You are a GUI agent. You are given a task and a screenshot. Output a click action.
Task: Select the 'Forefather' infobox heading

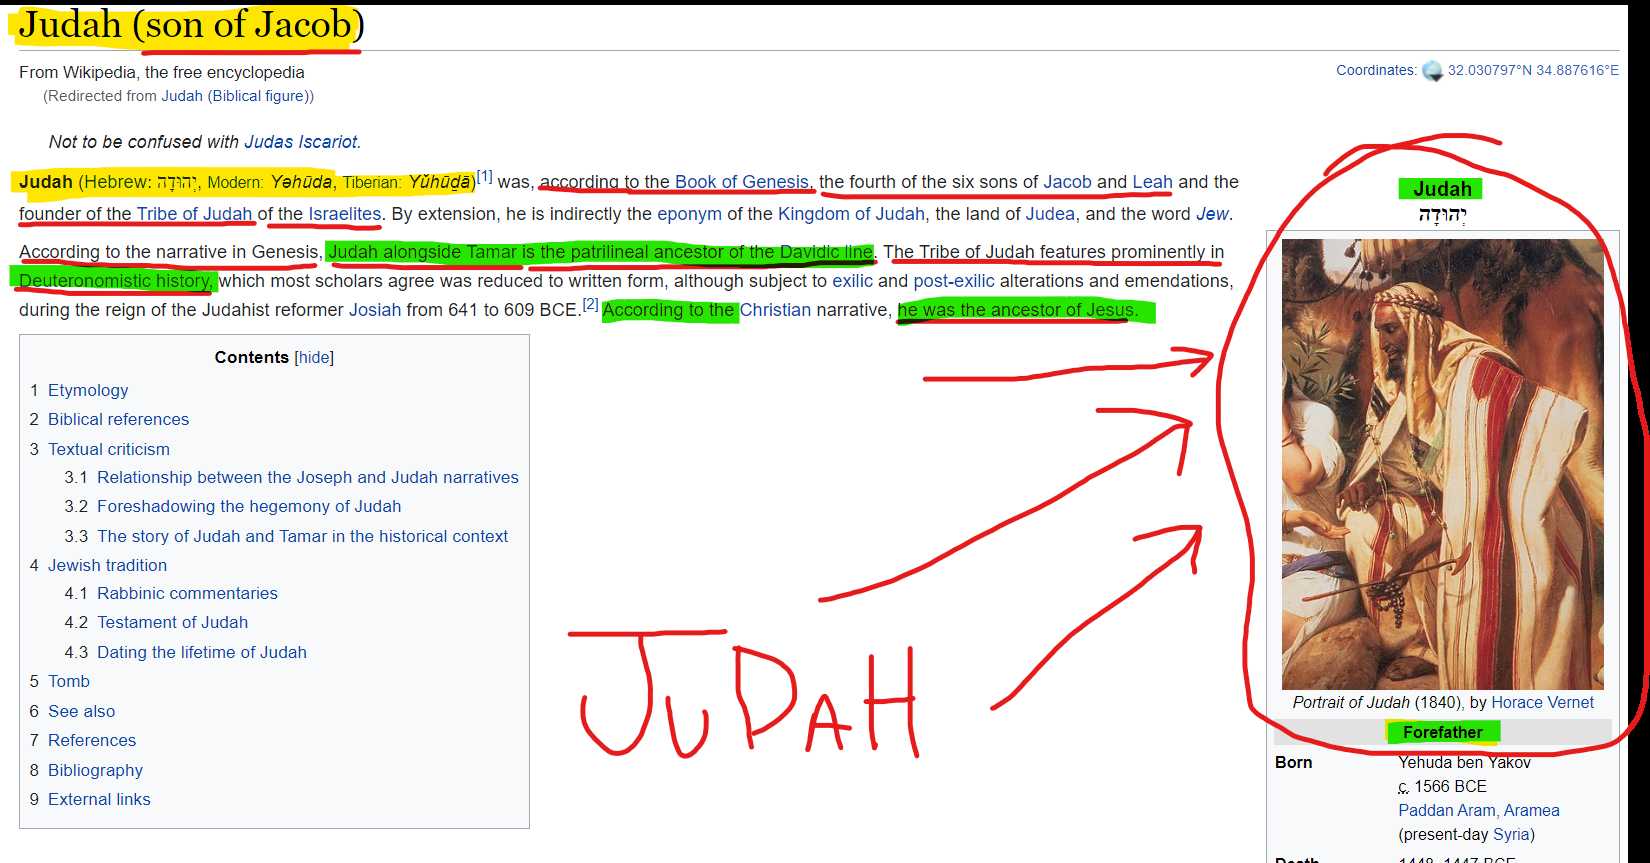1442,732
